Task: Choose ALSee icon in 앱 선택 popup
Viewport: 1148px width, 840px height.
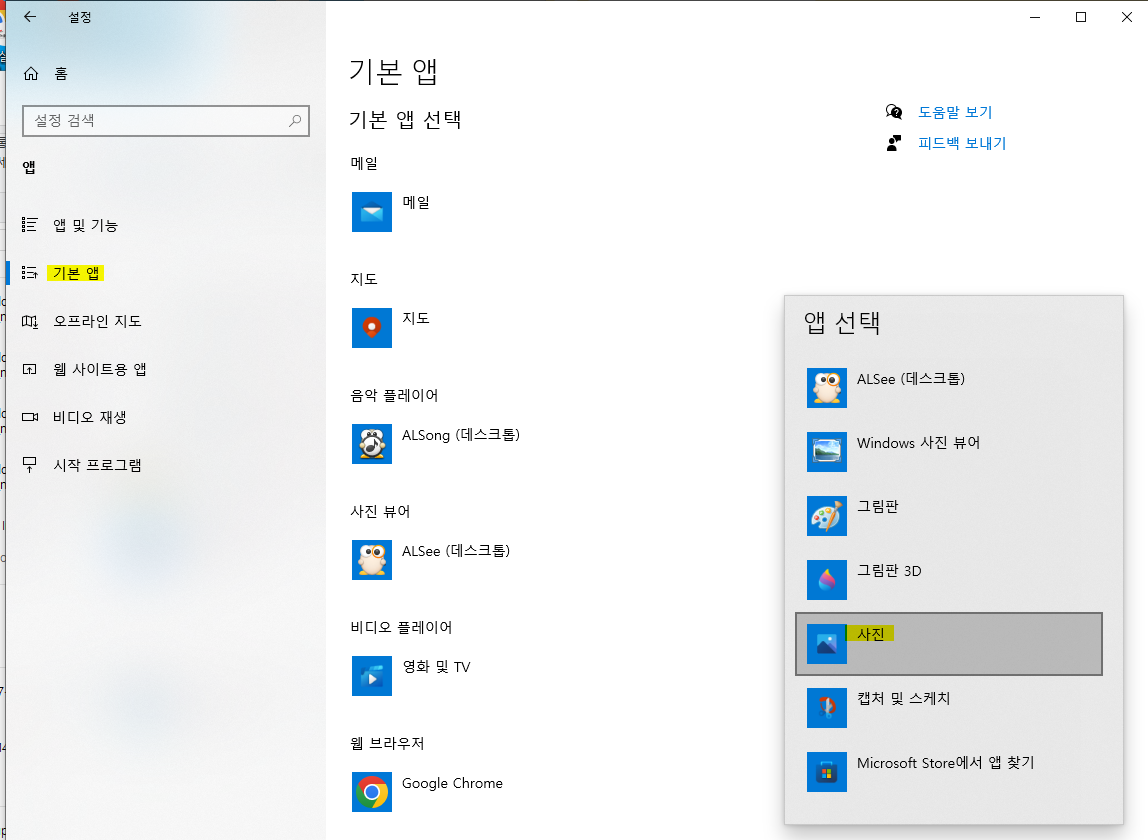Action: pos(827,387)
